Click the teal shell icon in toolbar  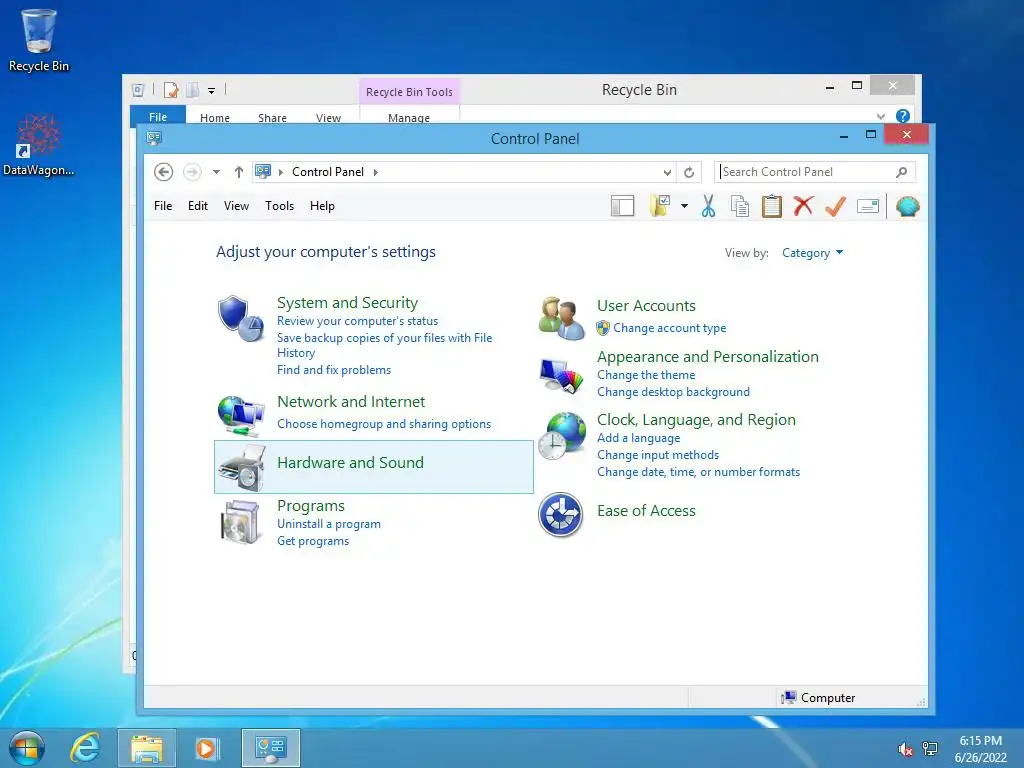click(908, 206)
